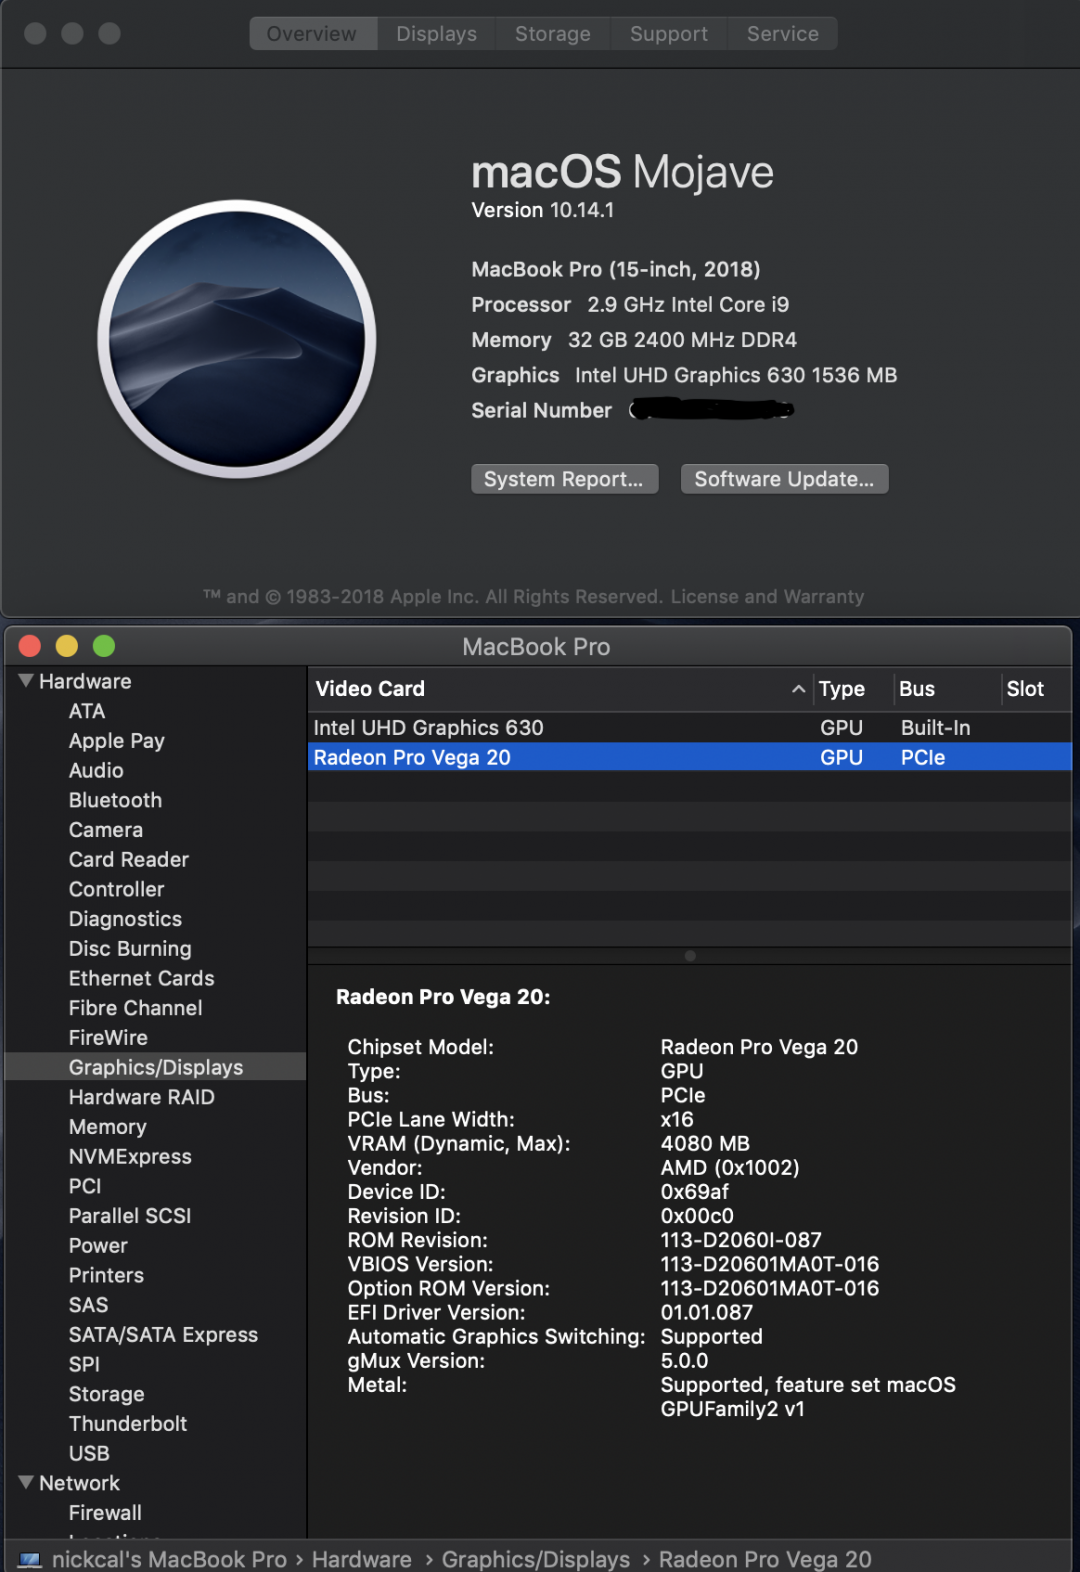Minimize the MacBook Pro report window
1080x1572 pixels.
click(67, 646)
